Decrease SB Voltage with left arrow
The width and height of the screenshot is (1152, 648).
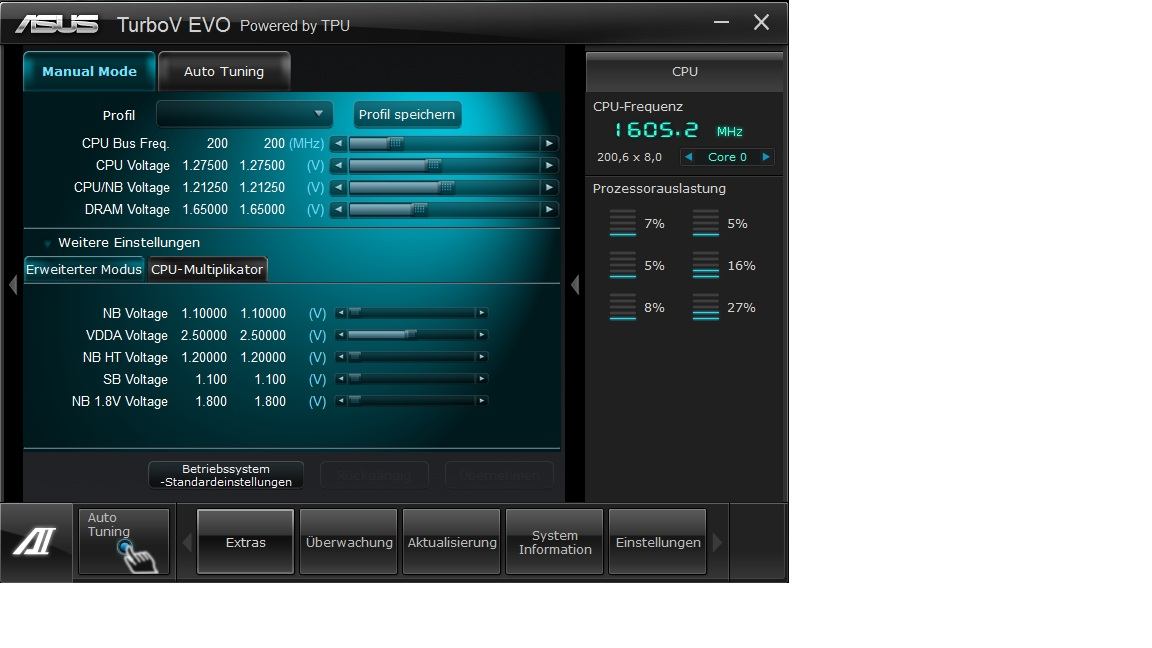(341, 379)
